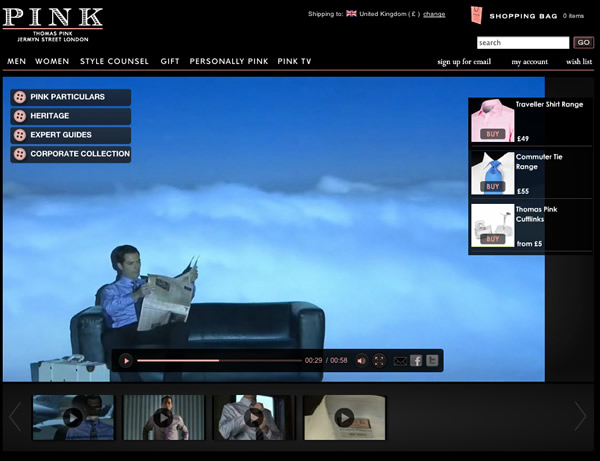Open the wish list link
This screenshot has height=461, width=600.
click(579, 62)
